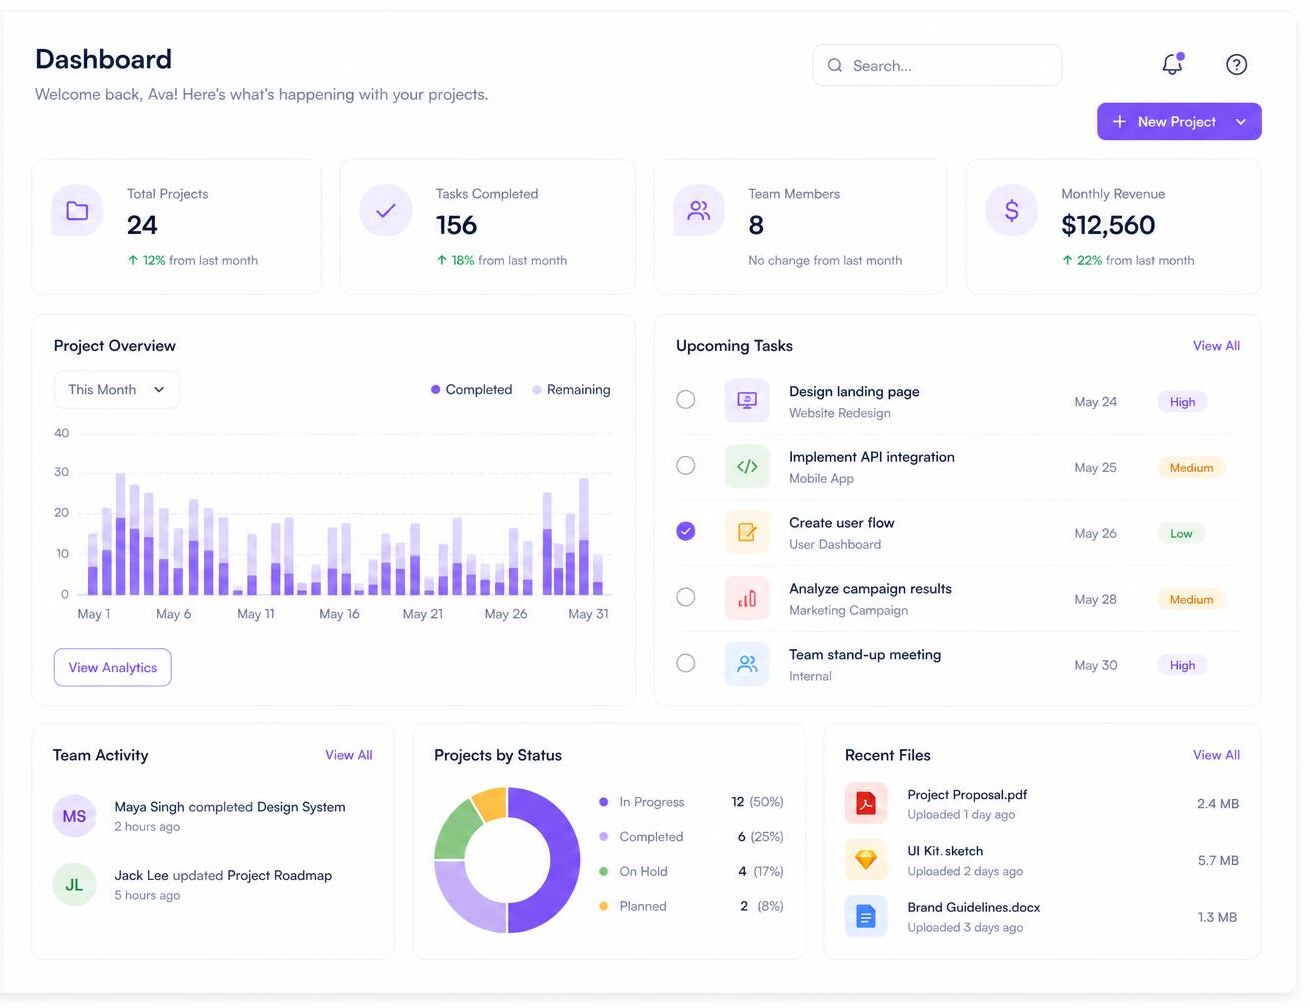The height and width of the screenshot is (1008, 1310).
Task: Click the Sketch diamond icon for UI Kit.sketch
Action: pyautogui.click(x=866, y=859)
